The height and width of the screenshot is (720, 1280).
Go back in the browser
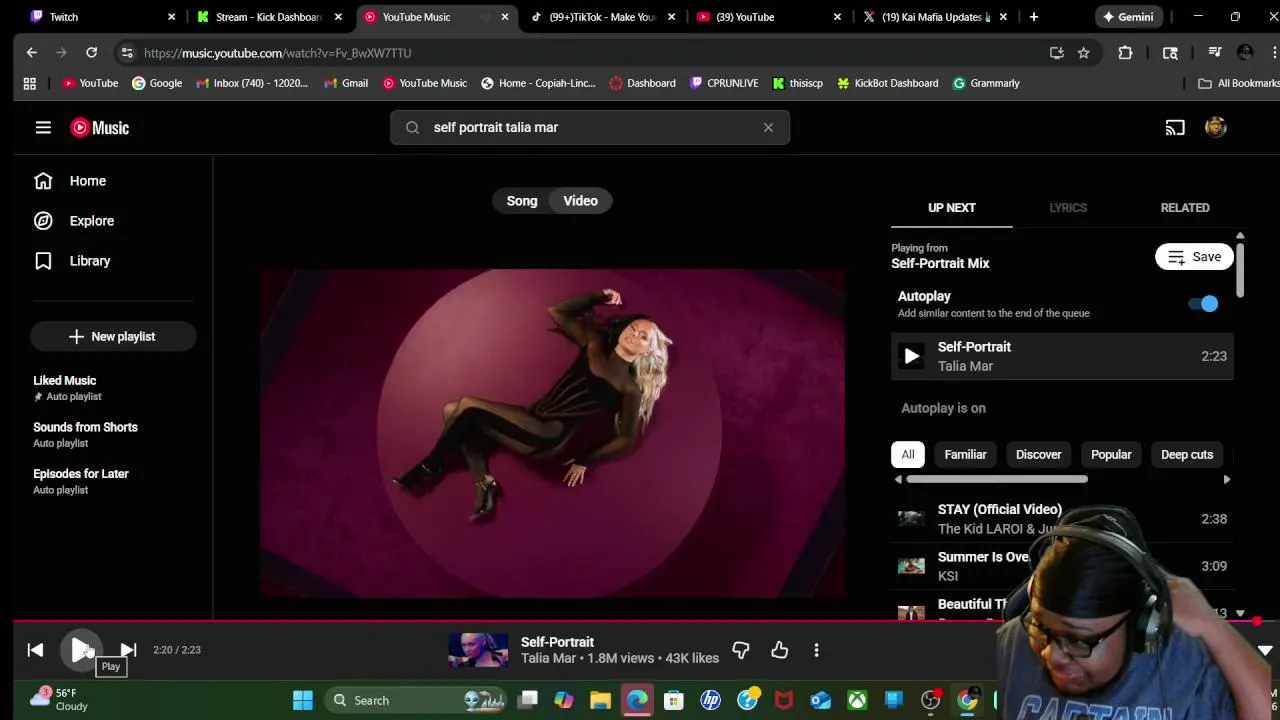(31, 53)
